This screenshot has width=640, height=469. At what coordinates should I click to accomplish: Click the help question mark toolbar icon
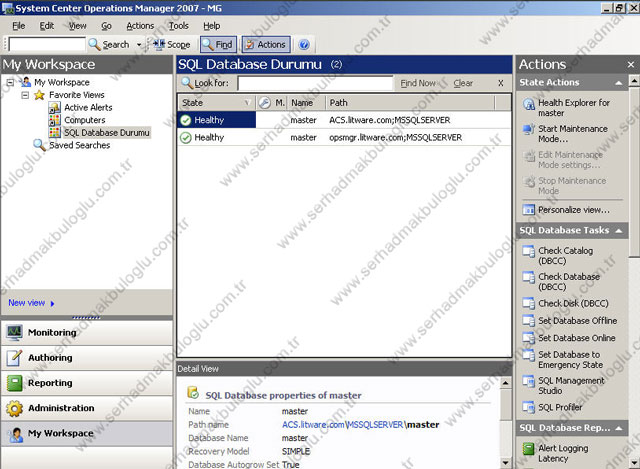pyautogui.click(x=304, y=45)
